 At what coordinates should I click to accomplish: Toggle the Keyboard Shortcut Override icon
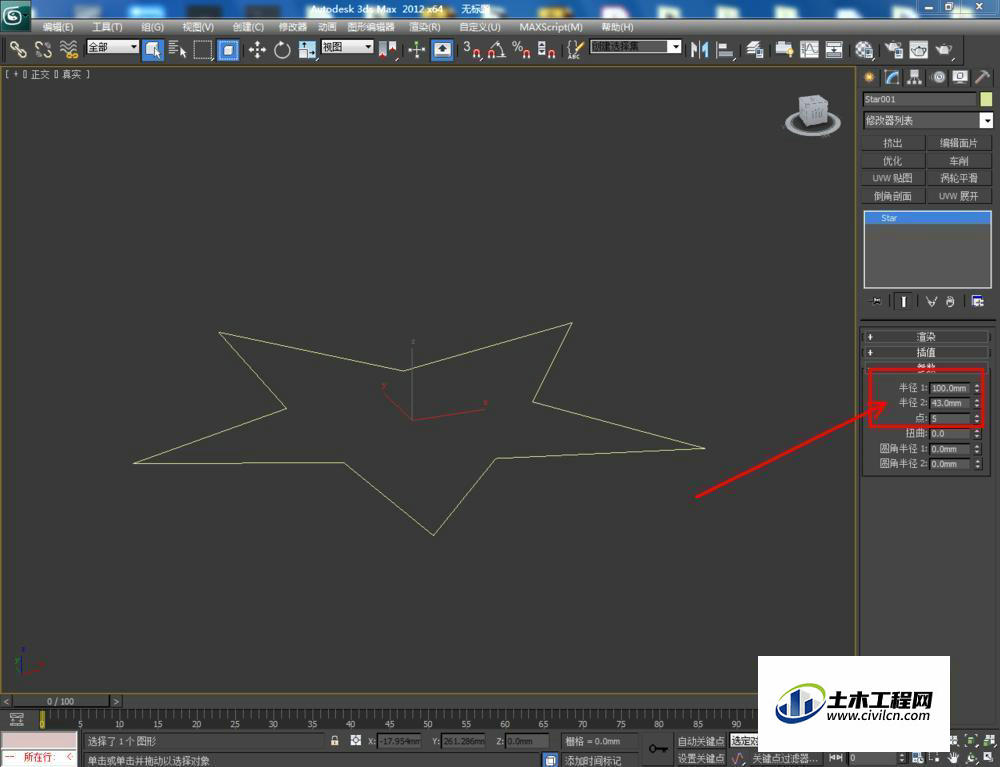coord(442,49)
